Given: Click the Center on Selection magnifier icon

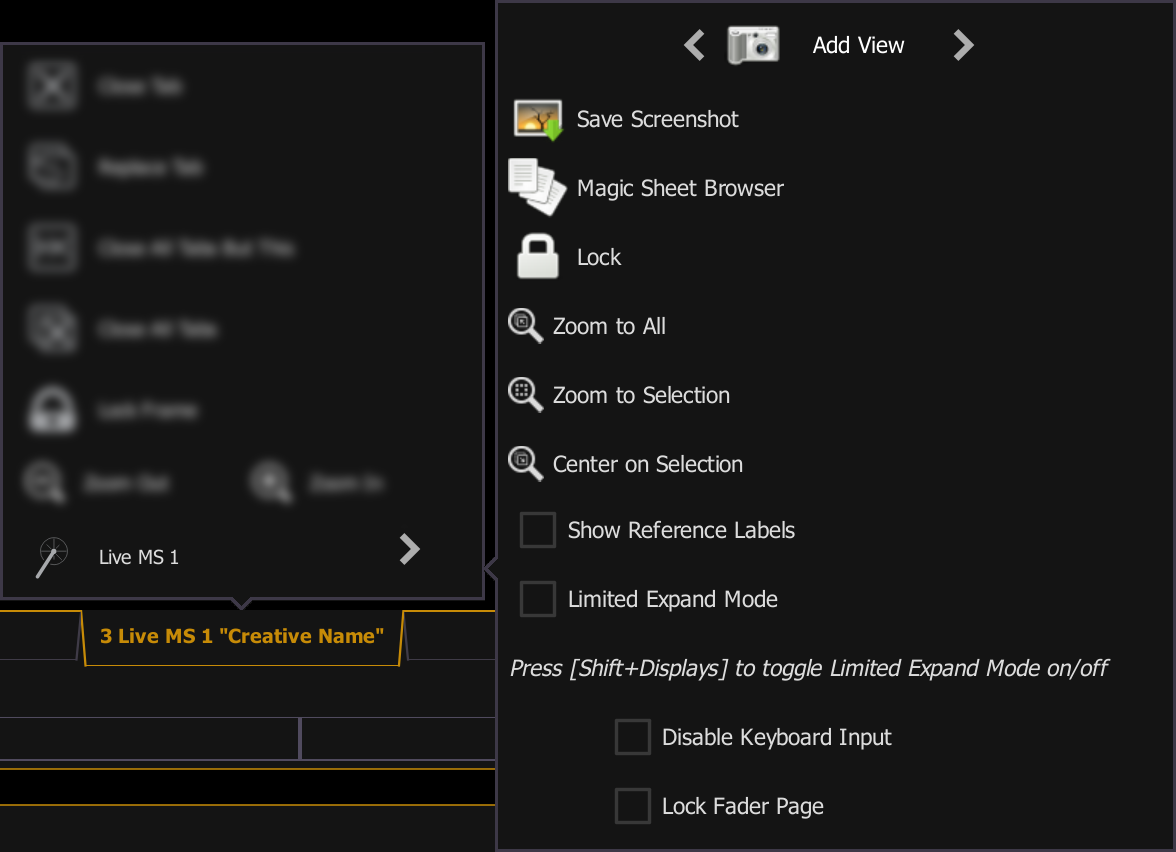Looking at the screenshot, I should pos(525,464).
